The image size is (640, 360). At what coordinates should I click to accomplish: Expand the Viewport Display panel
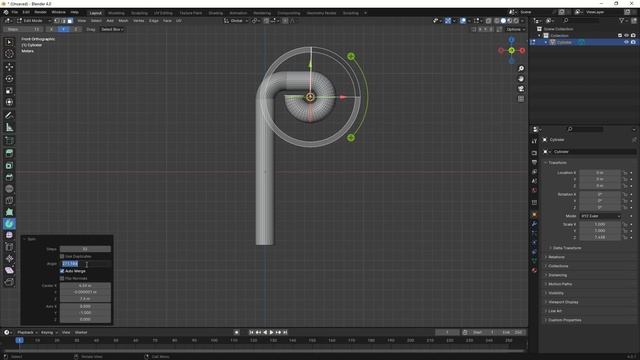click(562, 302)
